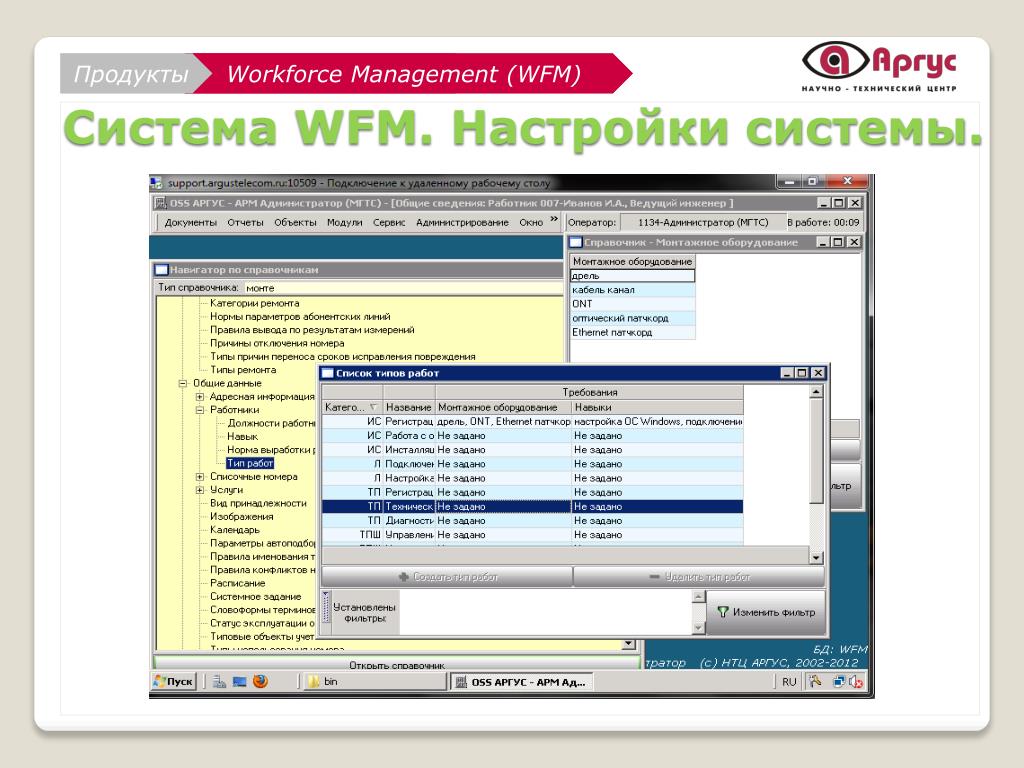Open the Окно menu
This screenshot has height=768, width=1024.
tap(531, 223)
